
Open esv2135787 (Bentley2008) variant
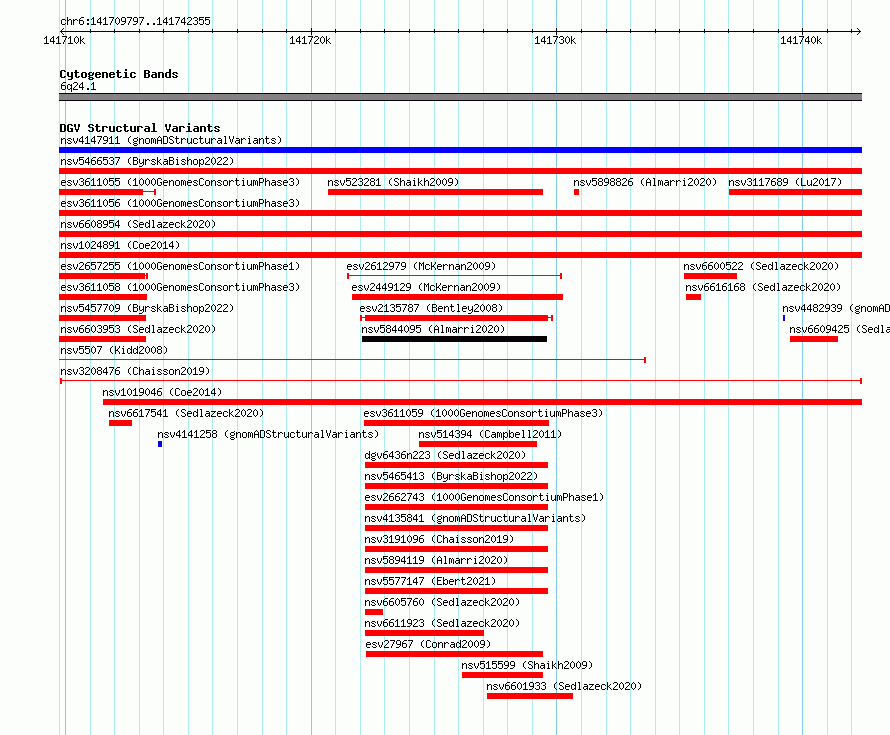click(x=431, y=308)
